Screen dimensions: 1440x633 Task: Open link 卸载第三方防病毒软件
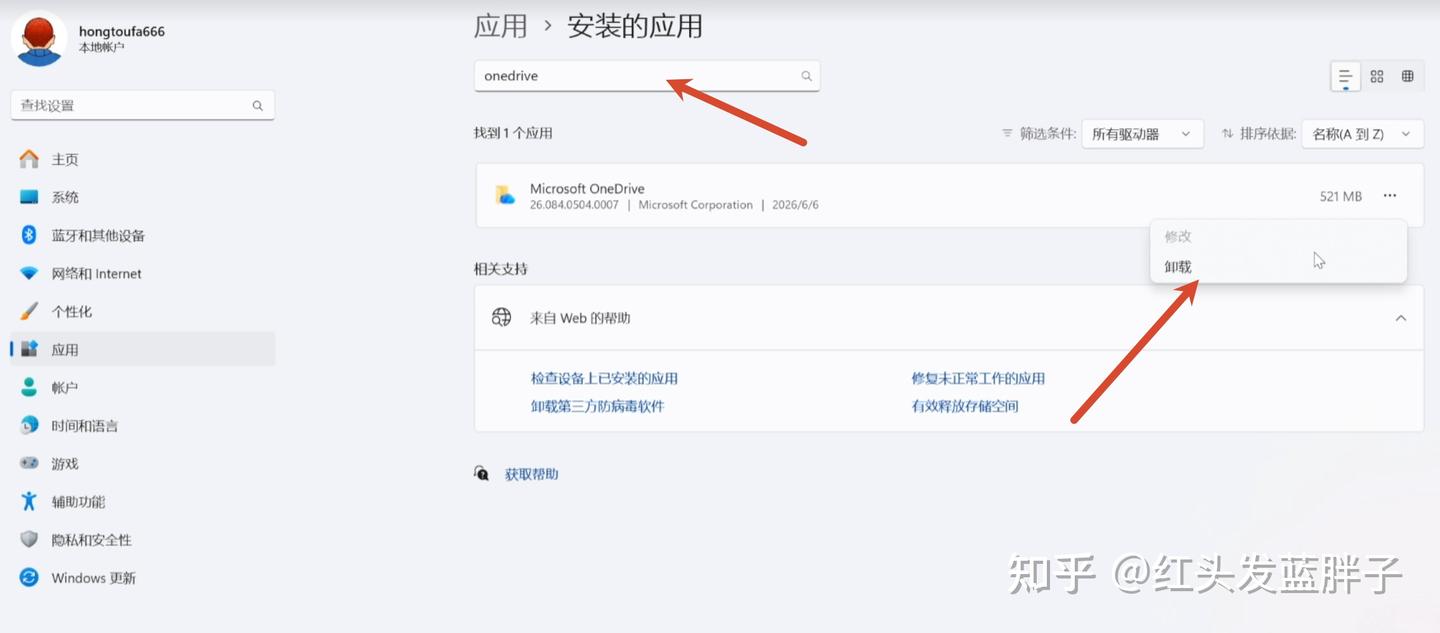click(x=597, y=406)
